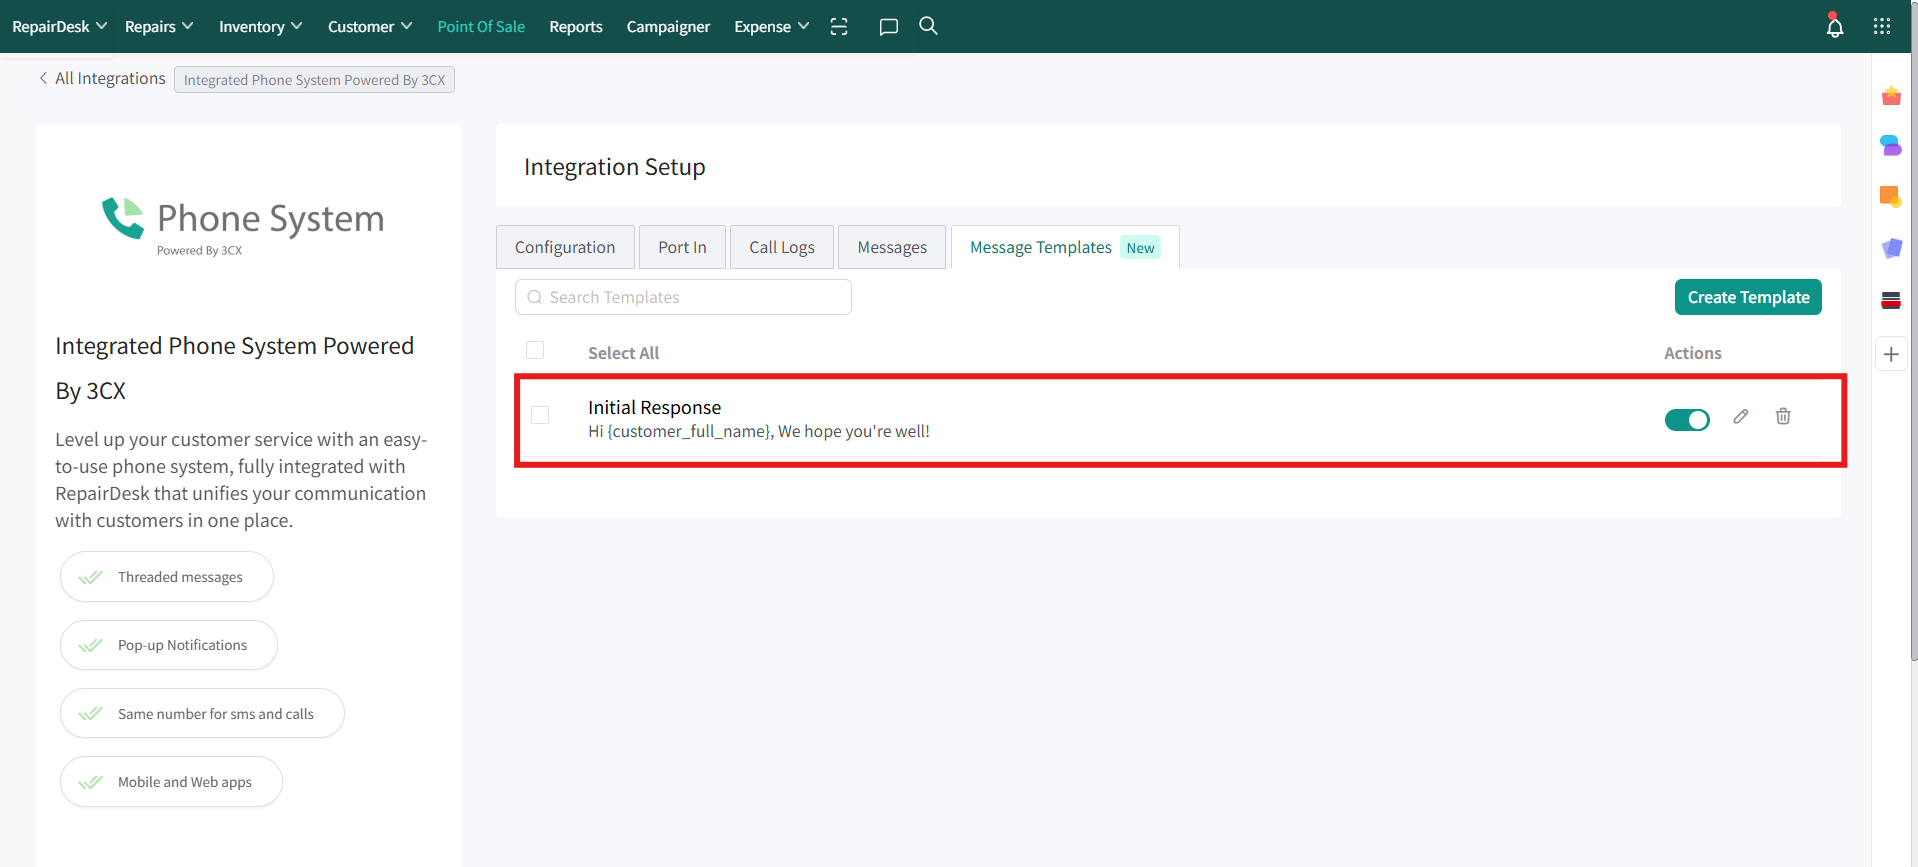Click the Threaded messages feature pill
Image resolution: width=1918 pixels, height=867 pixels.
[167, 577]
